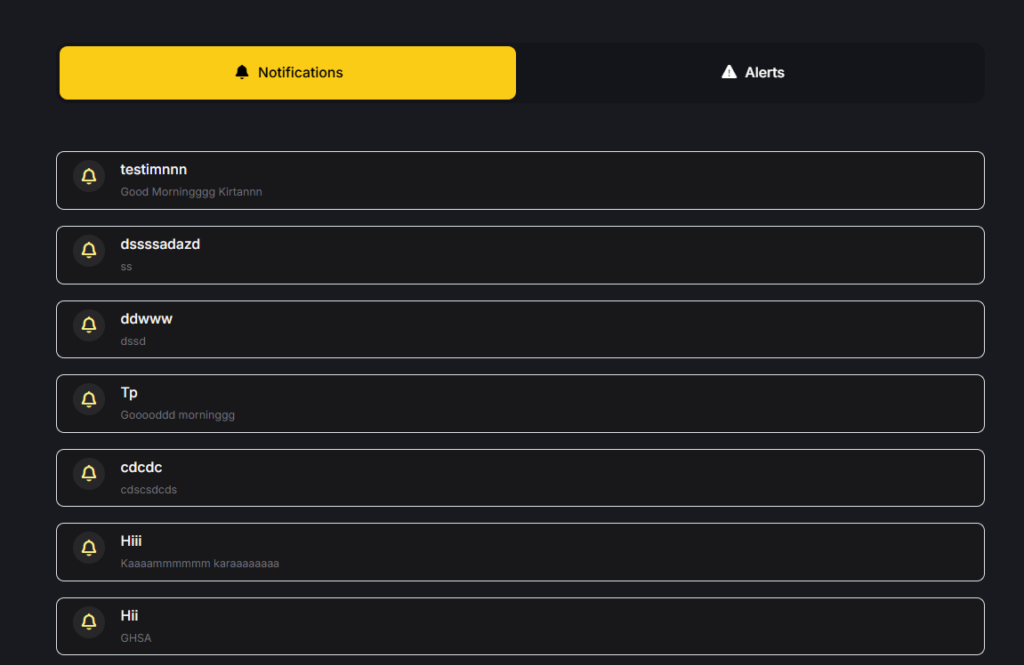This screenshot has height=665, width=1024.
Task: Select the bell icon in the Tp row
Action: pyautogui.click(x=89, y=400)
